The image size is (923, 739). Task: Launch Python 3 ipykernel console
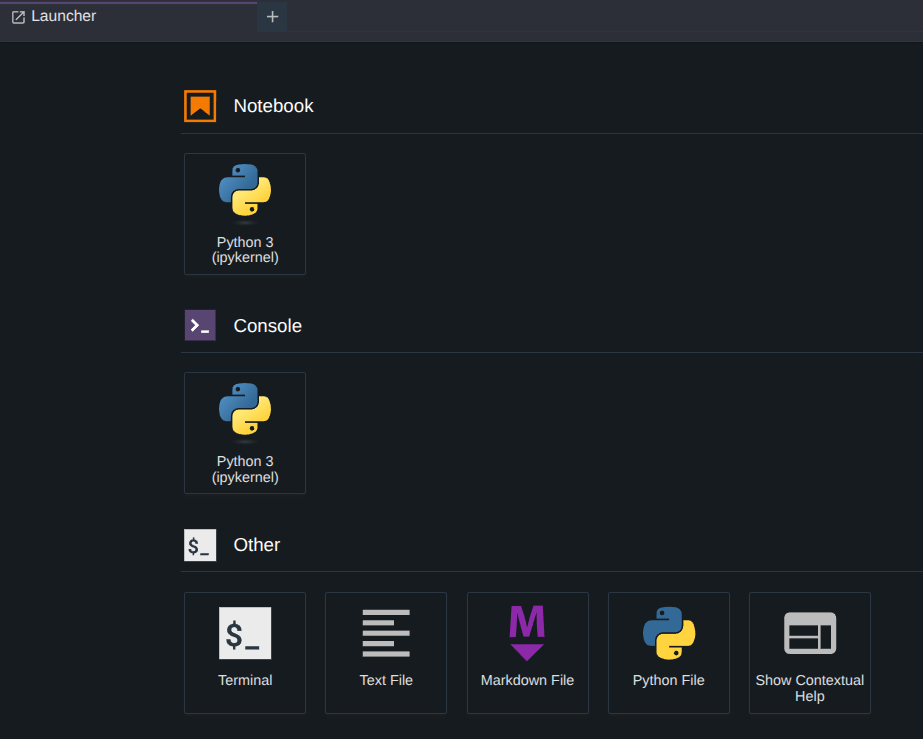[245, 433]
